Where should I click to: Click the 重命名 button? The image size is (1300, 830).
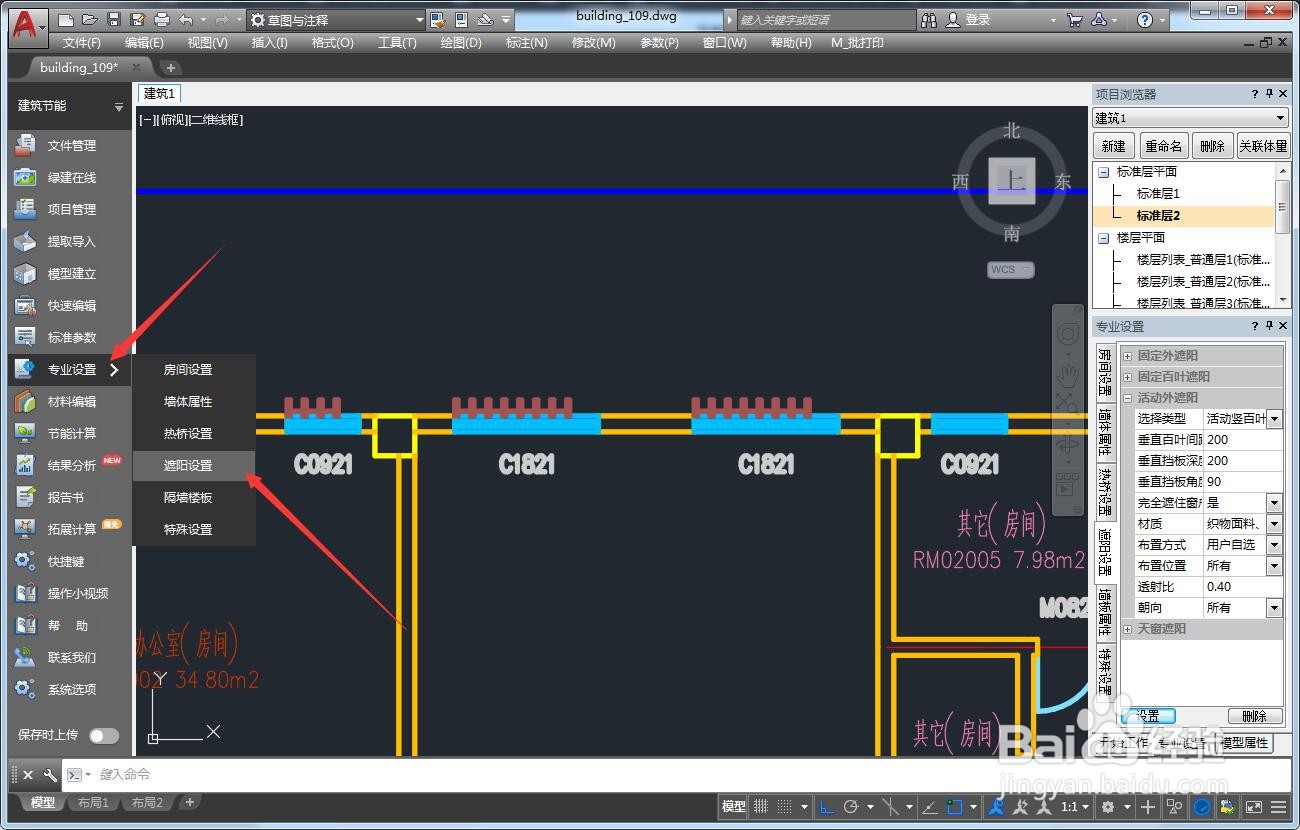point(1163,146)
